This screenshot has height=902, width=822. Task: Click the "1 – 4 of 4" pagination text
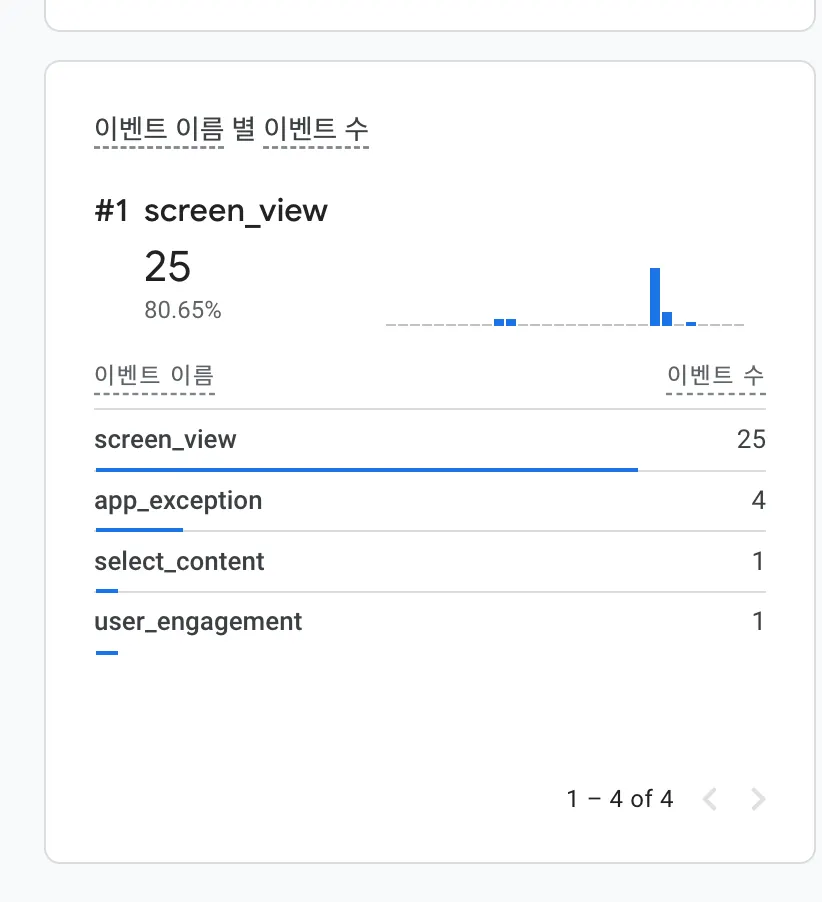620,799
